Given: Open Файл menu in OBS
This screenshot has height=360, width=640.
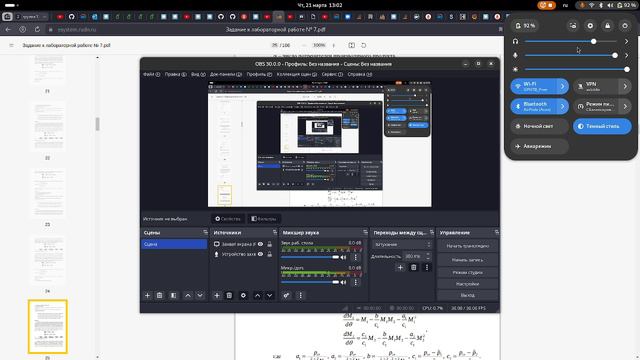Looking at the screenshot, I should (151, 74).
